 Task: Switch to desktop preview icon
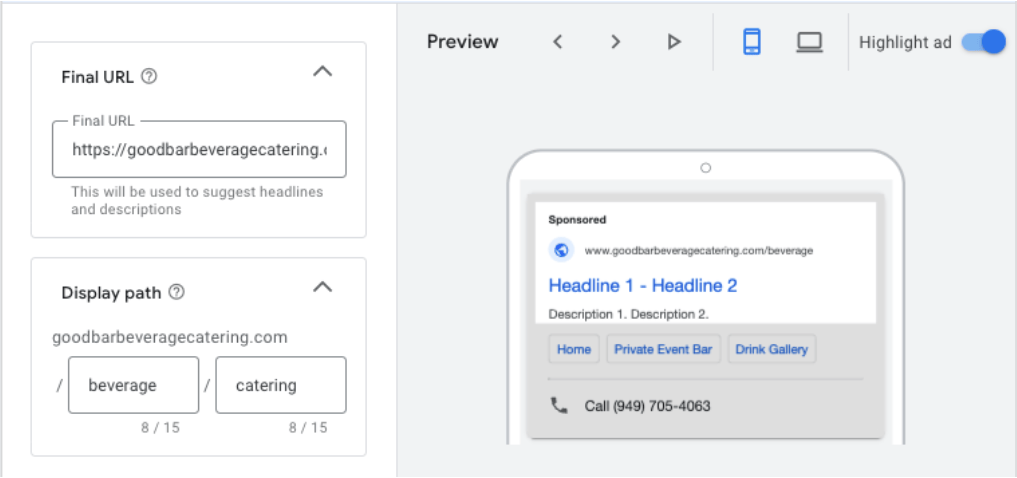(x=809, y=42)
